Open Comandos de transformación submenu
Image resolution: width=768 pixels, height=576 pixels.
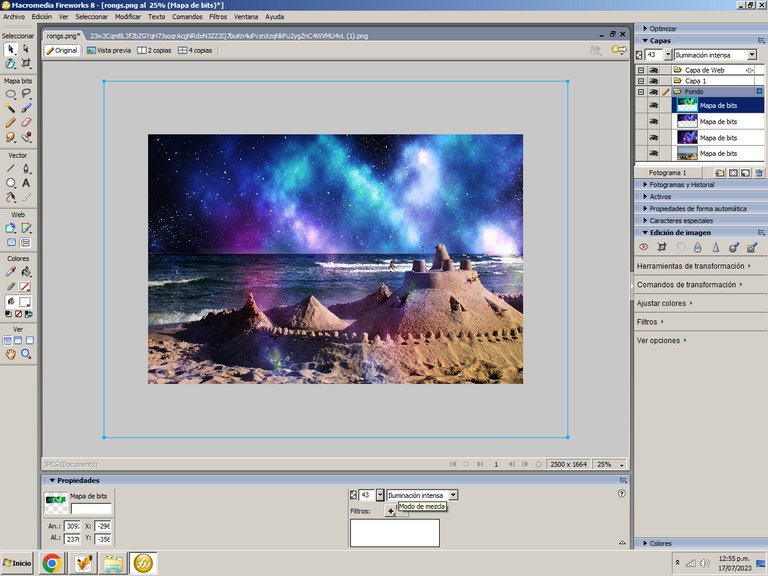(x=689, y=285)
